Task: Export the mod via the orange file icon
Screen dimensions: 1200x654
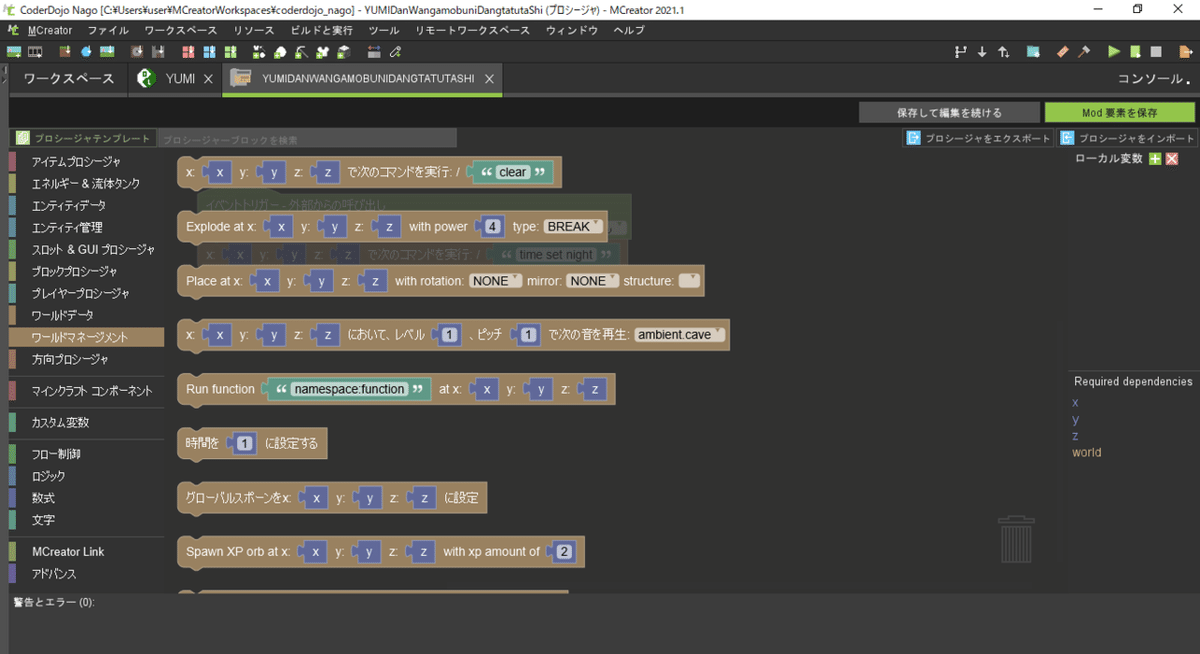Action: coord(1185,52)
